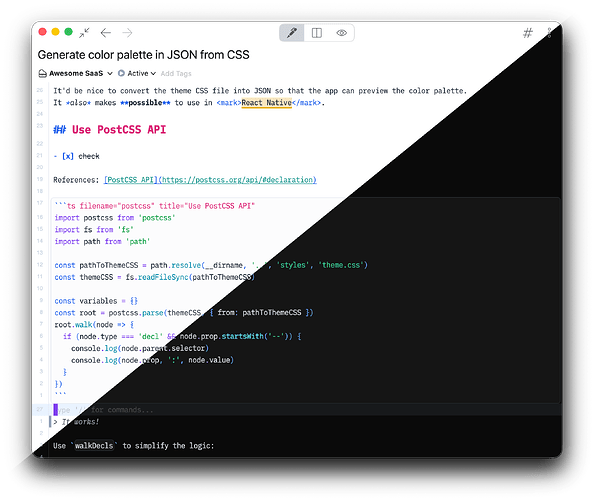Click the console.log(node.parent.selector) line
The width and height of the screenshot is (593, 500).
click(140, 348)
